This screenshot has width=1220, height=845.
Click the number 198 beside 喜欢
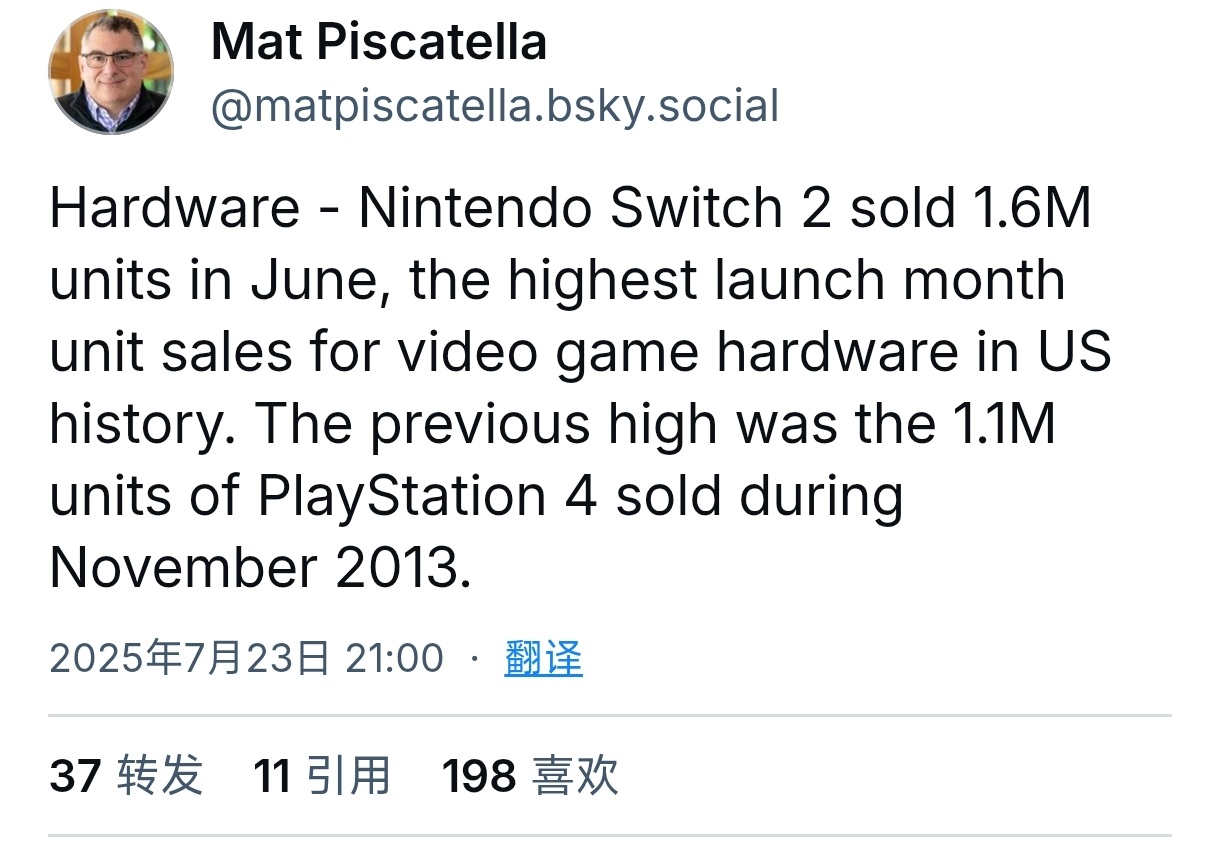coord(480,775)
